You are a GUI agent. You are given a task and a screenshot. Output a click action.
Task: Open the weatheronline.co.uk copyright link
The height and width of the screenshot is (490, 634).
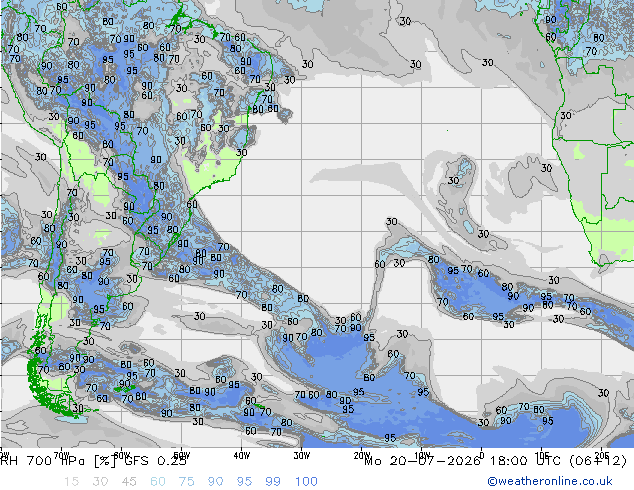pyautogui.click(x=549, y=481)
